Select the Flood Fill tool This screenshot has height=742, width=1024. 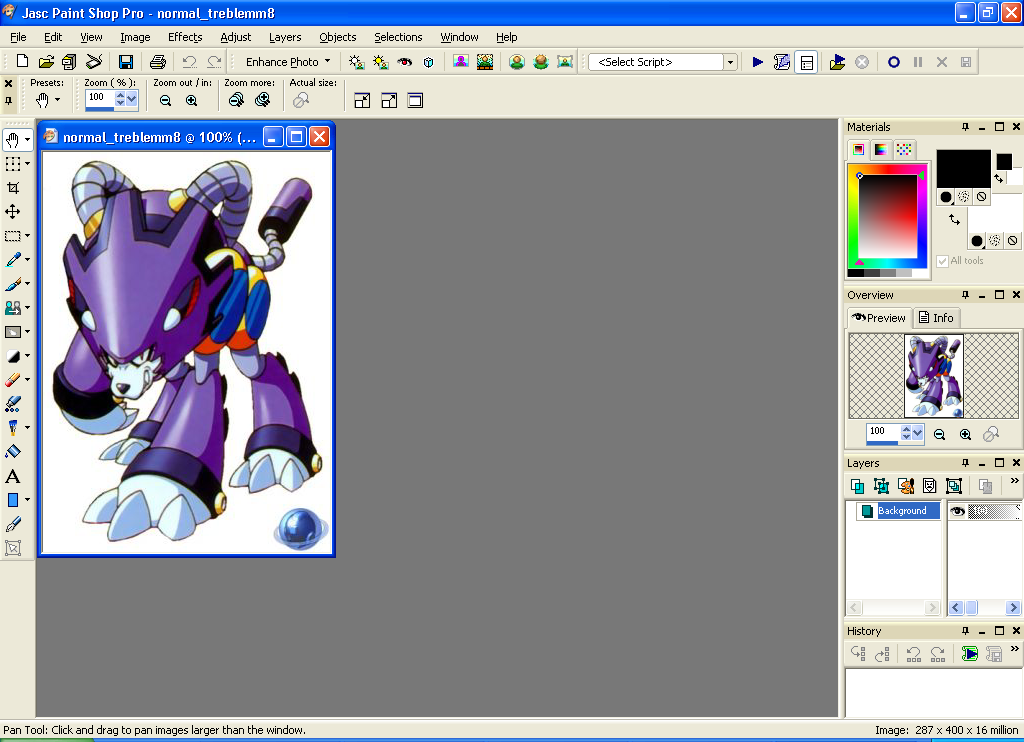tap(12, 452)
